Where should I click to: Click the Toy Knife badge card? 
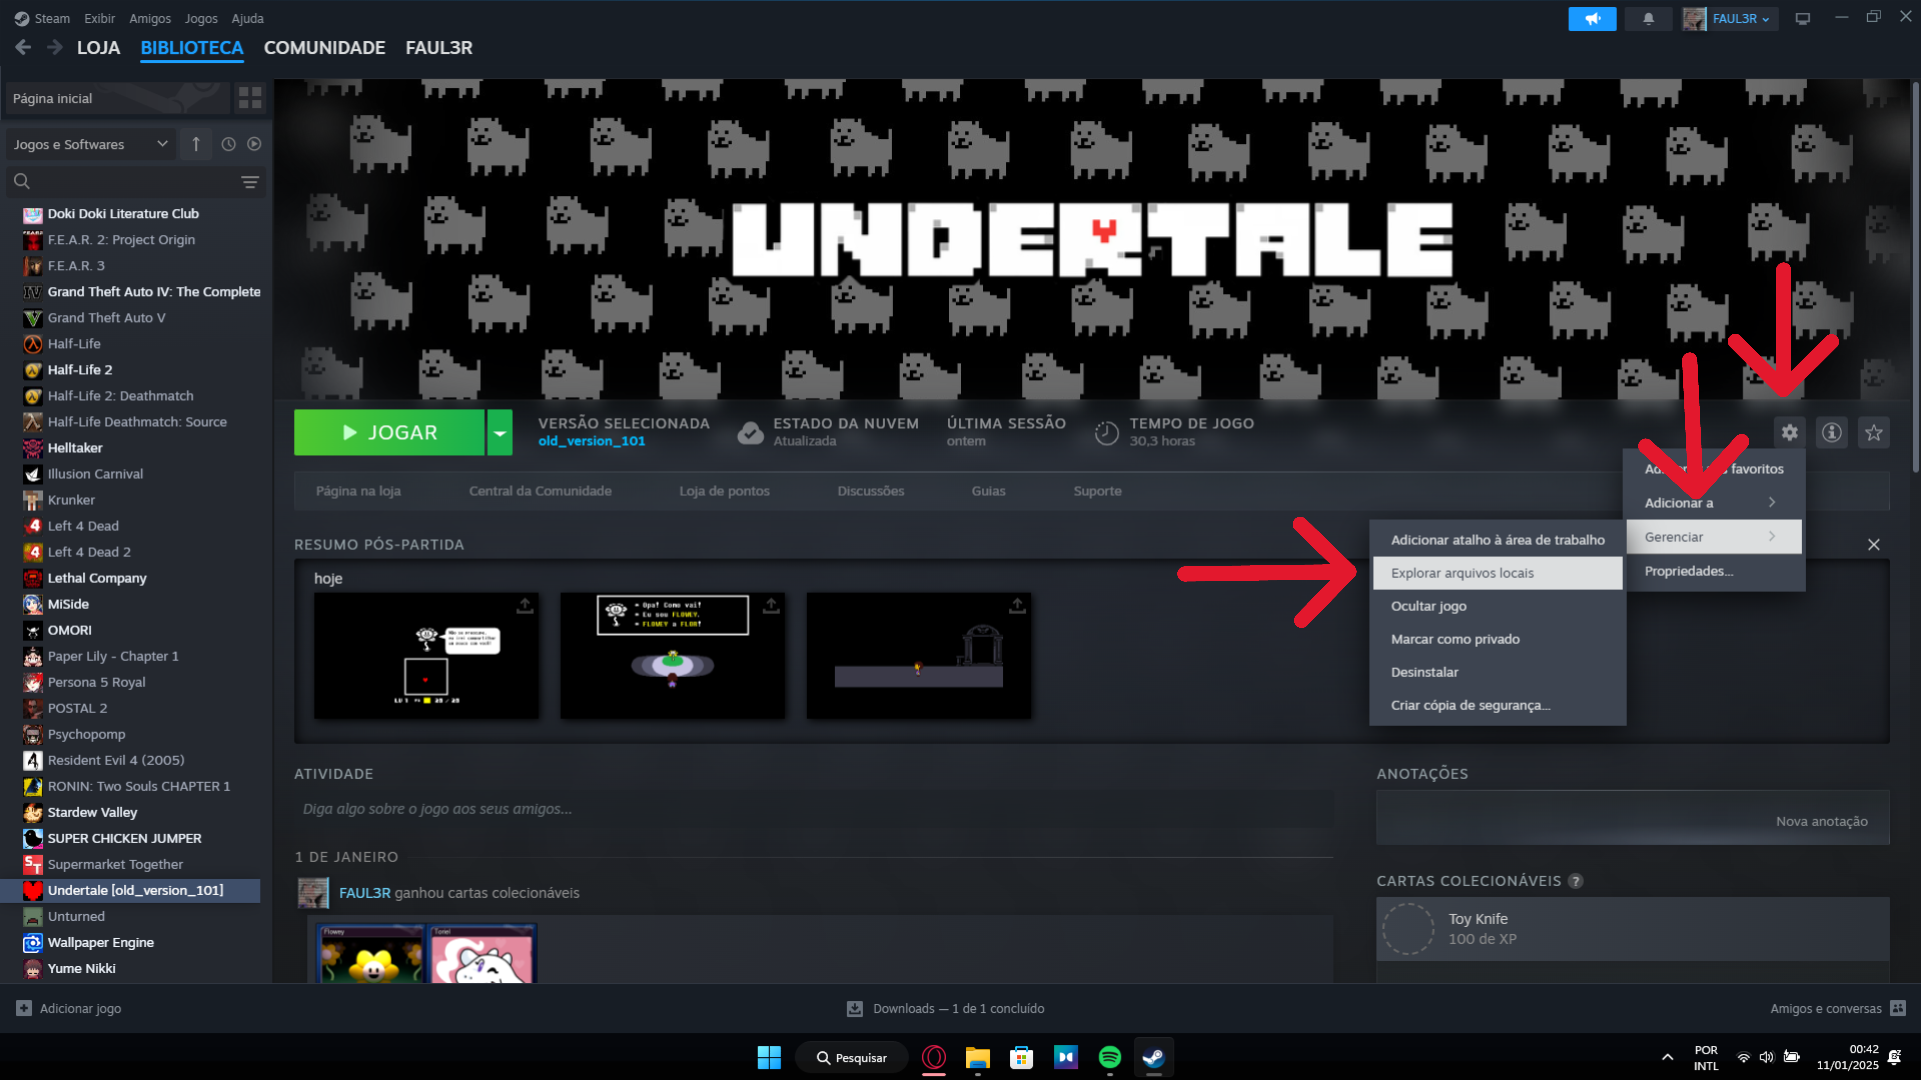(x=1632, y=929)
